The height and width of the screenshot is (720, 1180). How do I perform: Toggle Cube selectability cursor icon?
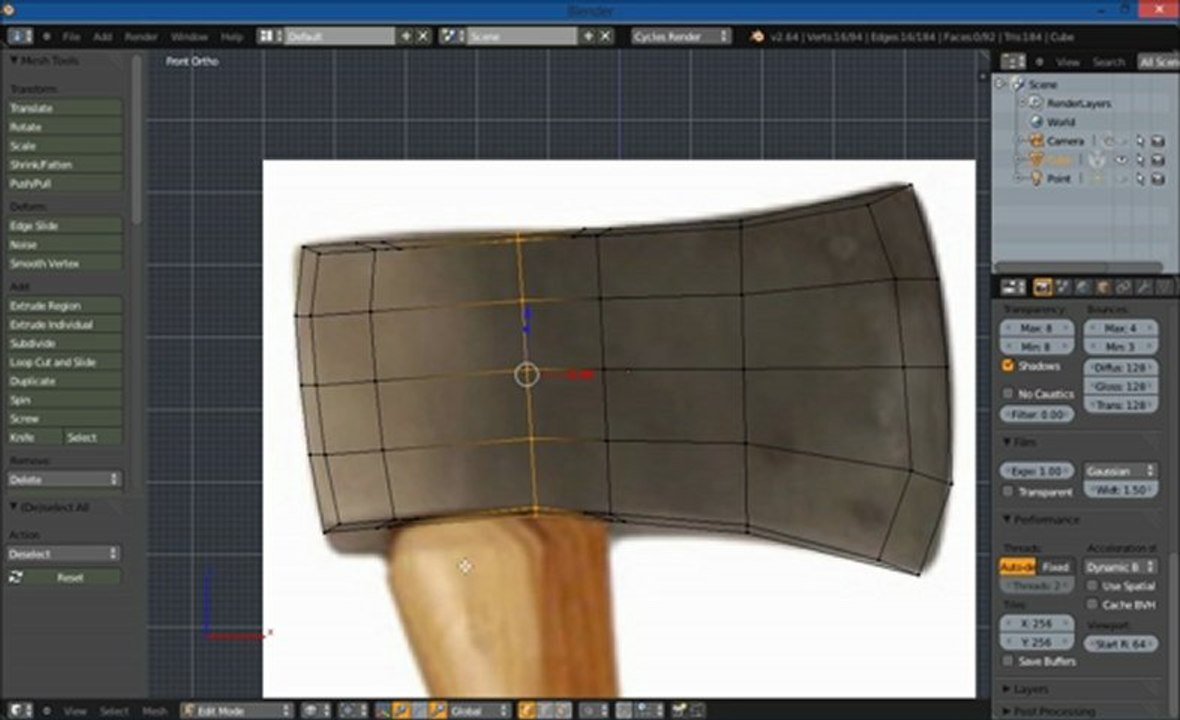point(1139,159)
